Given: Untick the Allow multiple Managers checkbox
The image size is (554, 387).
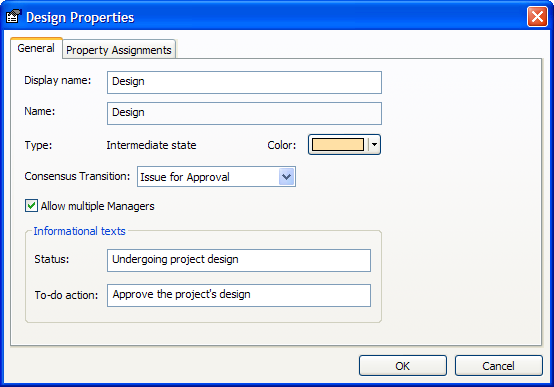Looking at the screenshot, I should (x=31, y=206).
